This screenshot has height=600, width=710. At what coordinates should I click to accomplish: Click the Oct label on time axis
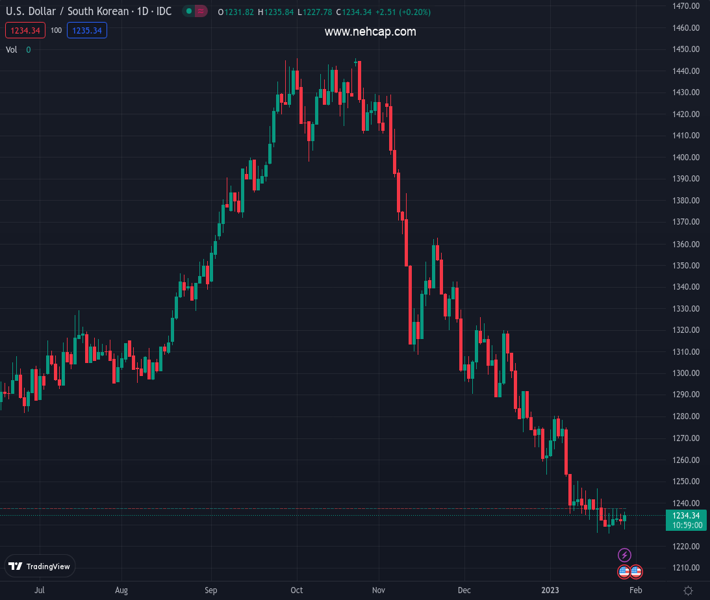pyautogui.click(x=297, y=591)
